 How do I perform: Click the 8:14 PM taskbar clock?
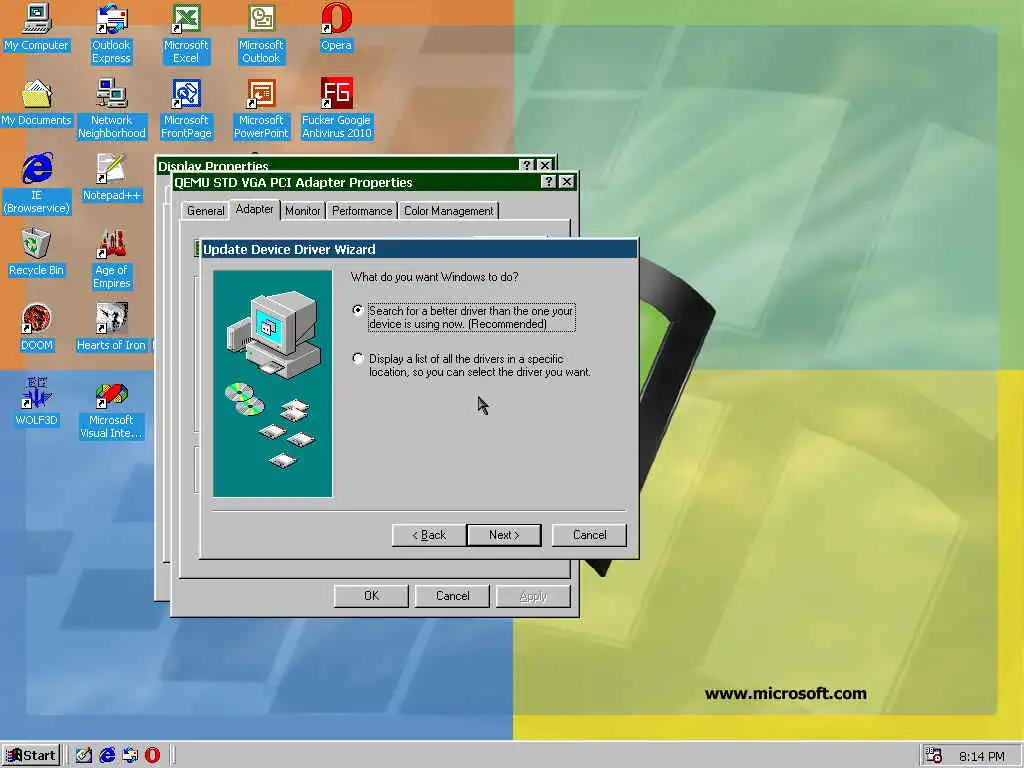point(981,756)
